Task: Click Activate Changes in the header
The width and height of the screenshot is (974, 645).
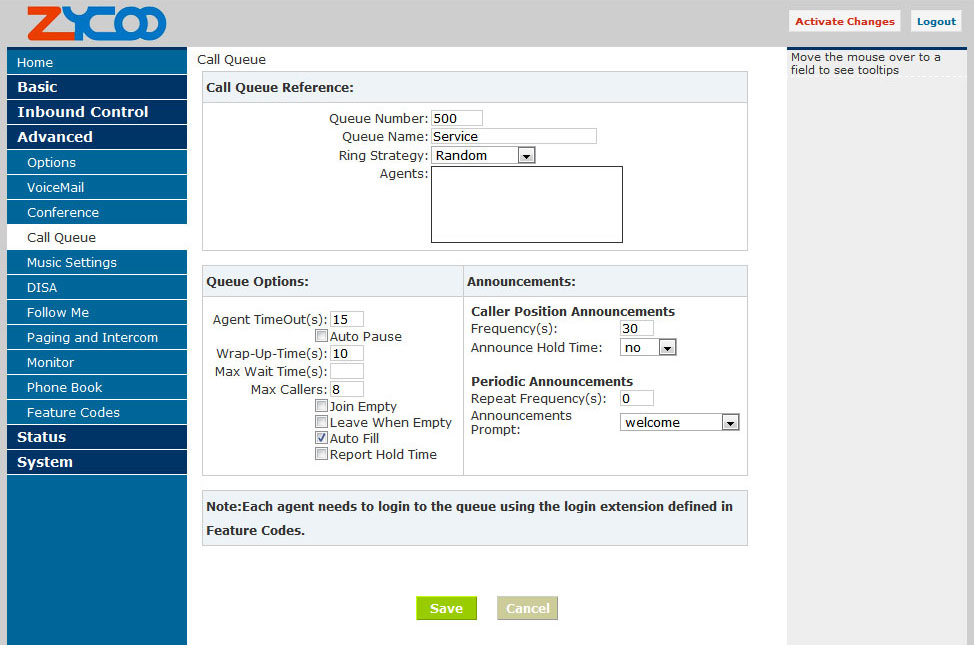Action: pyautogui.click(x=844, y=22)
